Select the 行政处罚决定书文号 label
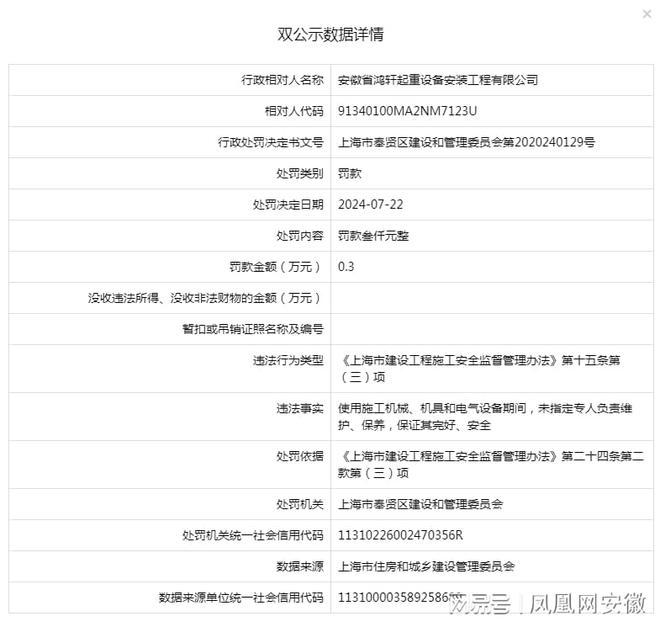This screenshot has height=627, width=660. click(271, 142)
